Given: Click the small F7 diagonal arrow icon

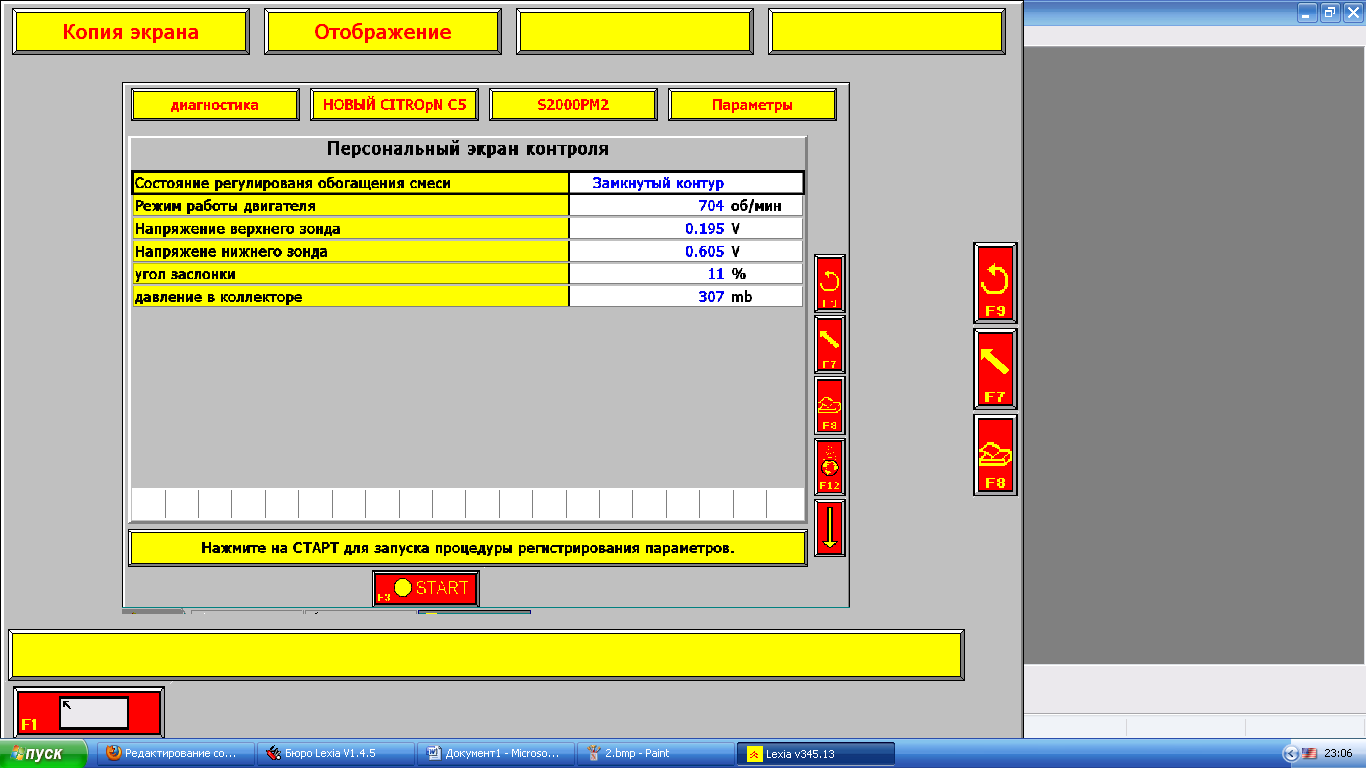Looking at the screenshot, I should pyautogui.click(x=830, y=345).
